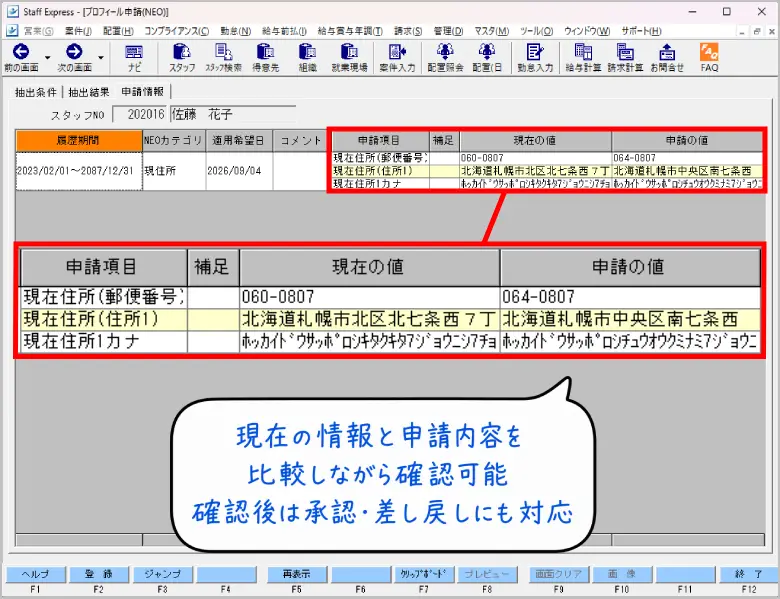Click the ヘルプ F1 button
The height and width of the screenshot is (599, 780).
(x=35, y=574)
